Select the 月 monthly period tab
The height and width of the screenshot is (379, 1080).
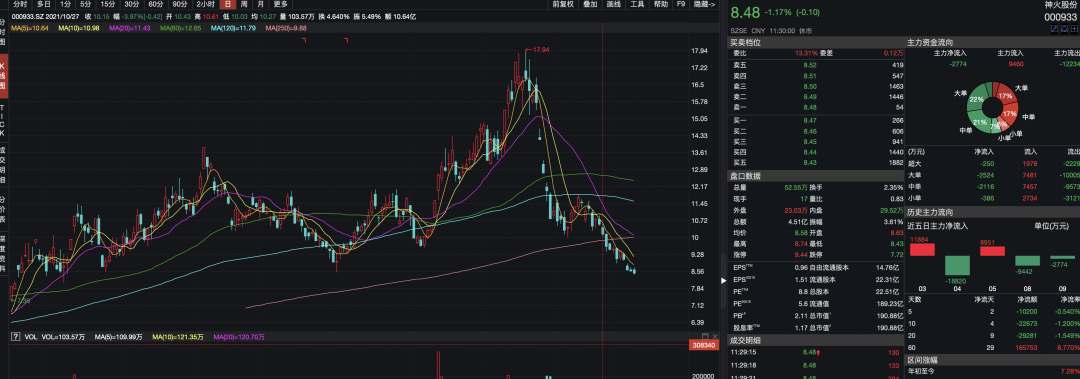click(260, 4)
